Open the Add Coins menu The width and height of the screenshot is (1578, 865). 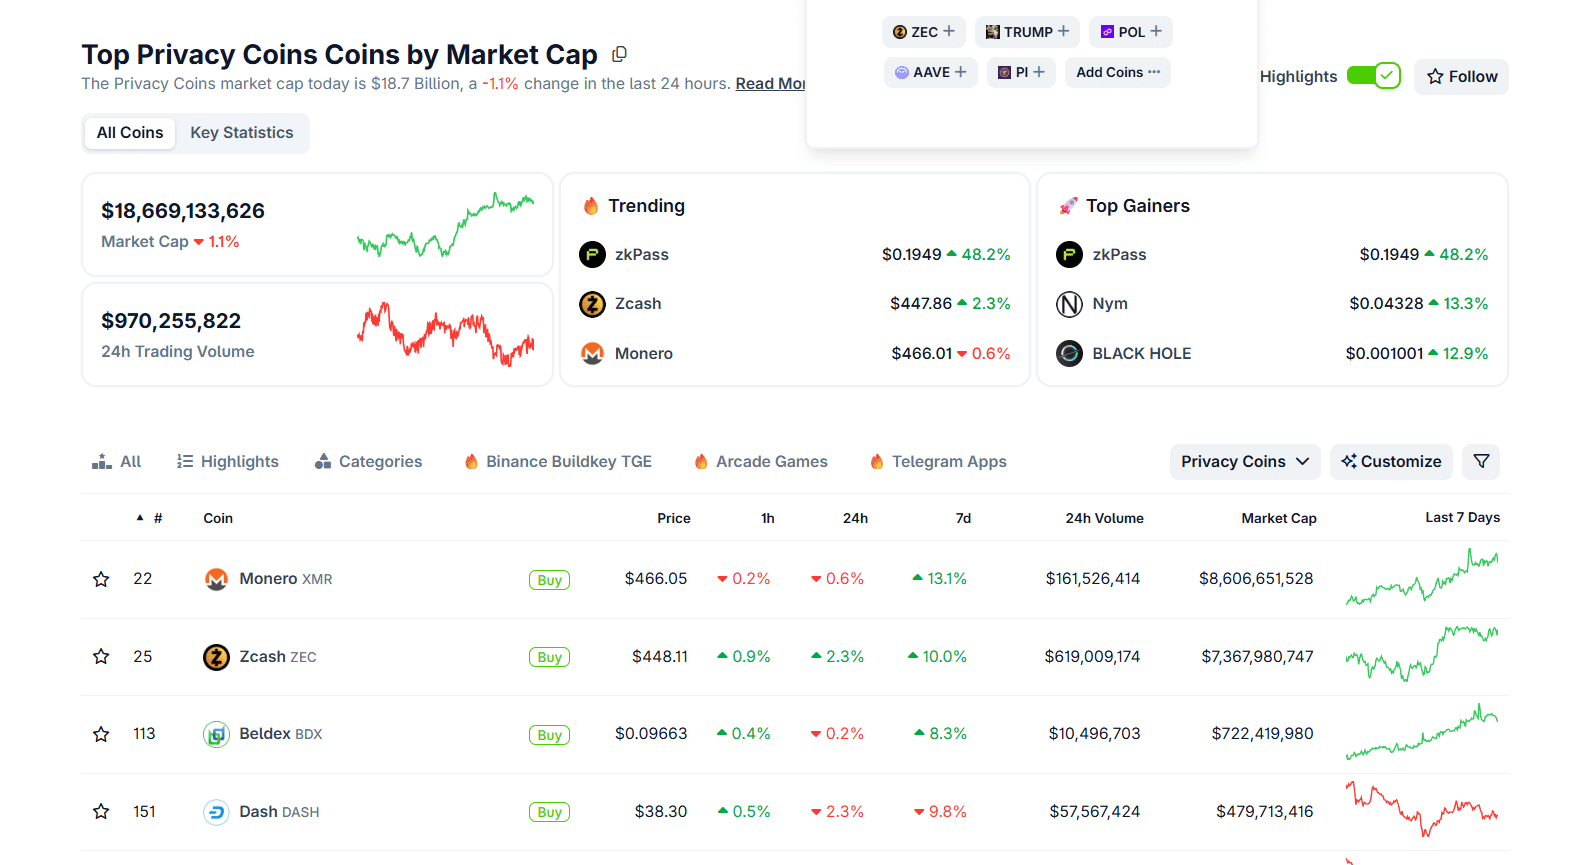click(1117, 72)
